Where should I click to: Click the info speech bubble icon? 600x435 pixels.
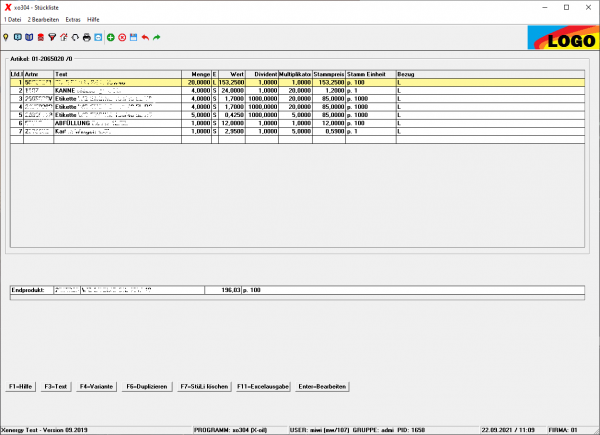point(18,37)
